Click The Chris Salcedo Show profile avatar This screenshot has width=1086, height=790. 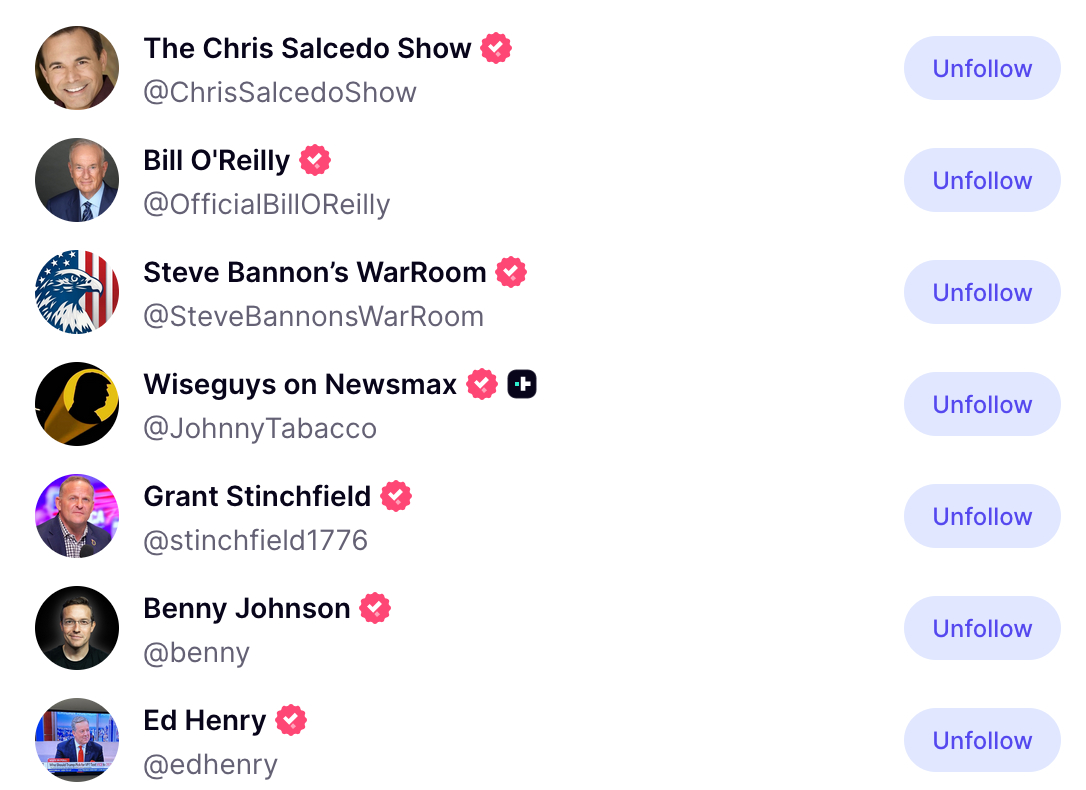pos(77,68)
